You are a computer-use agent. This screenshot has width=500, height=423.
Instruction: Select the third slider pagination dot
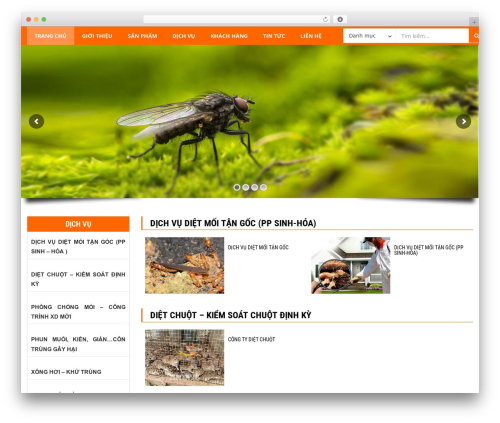[254, 187]
